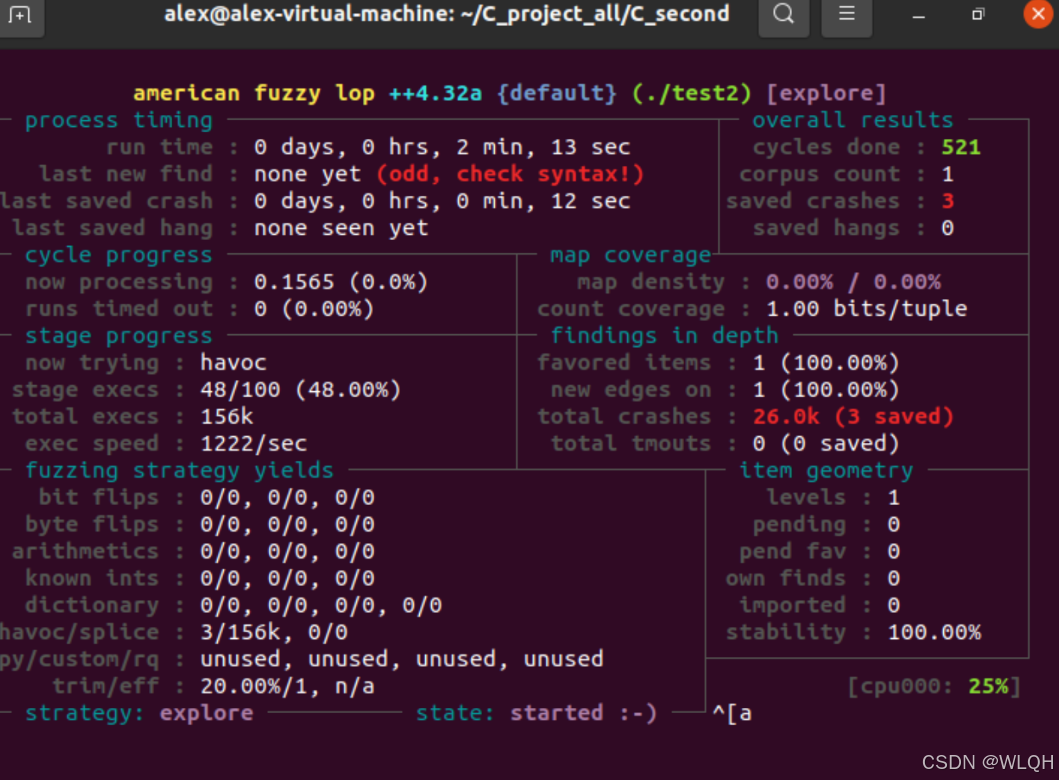Image resolution: width=1059 pixels, height=780 pixels.
Task: Select the 'overall results' section heading
Action: coord(853,120)
